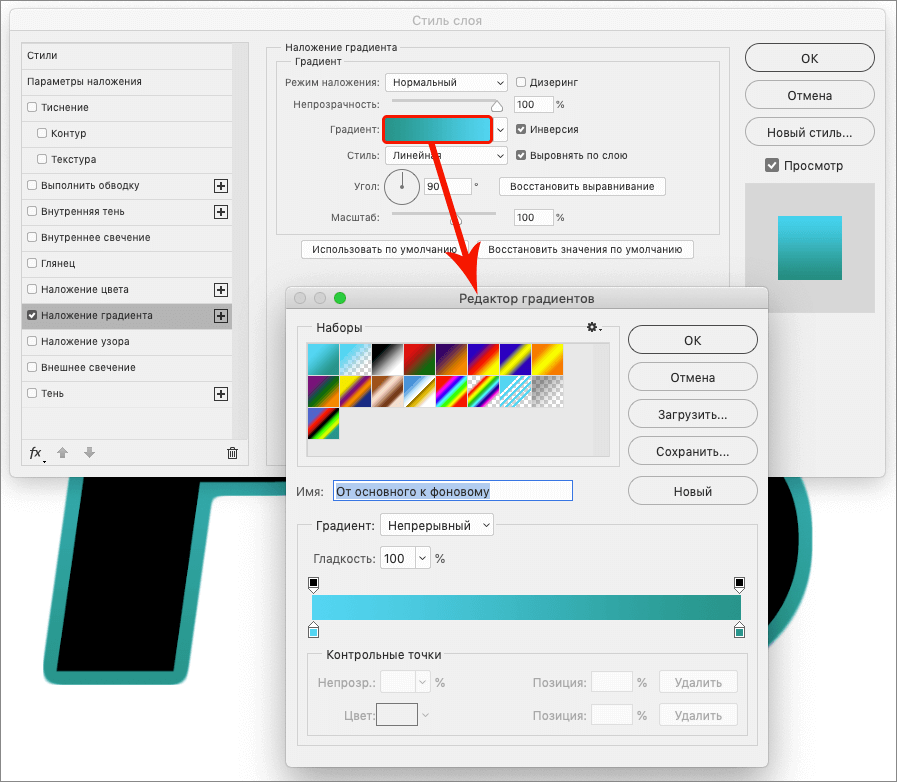
Task: Select the right black opacity stop
Action: [x=739, y=584]
